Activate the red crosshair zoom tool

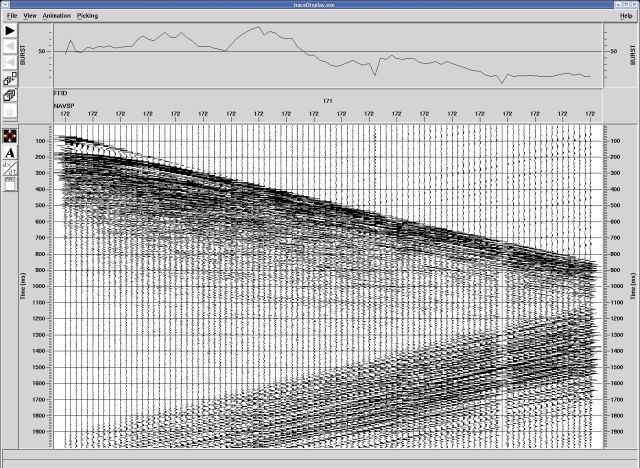click(10, 136)
